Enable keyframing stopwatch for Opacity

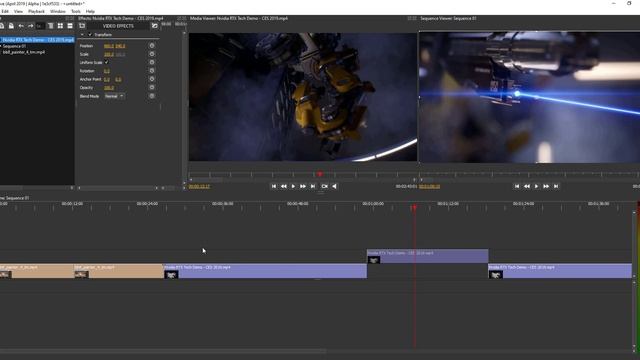pos(152,87)
